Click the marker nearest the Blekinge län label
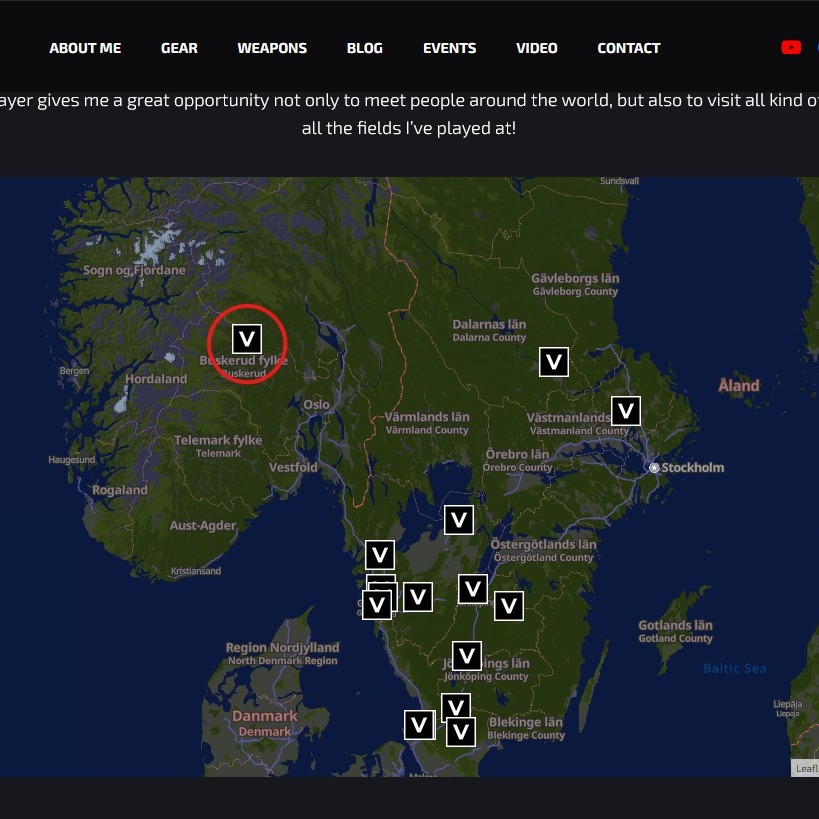 pos(461,732)
